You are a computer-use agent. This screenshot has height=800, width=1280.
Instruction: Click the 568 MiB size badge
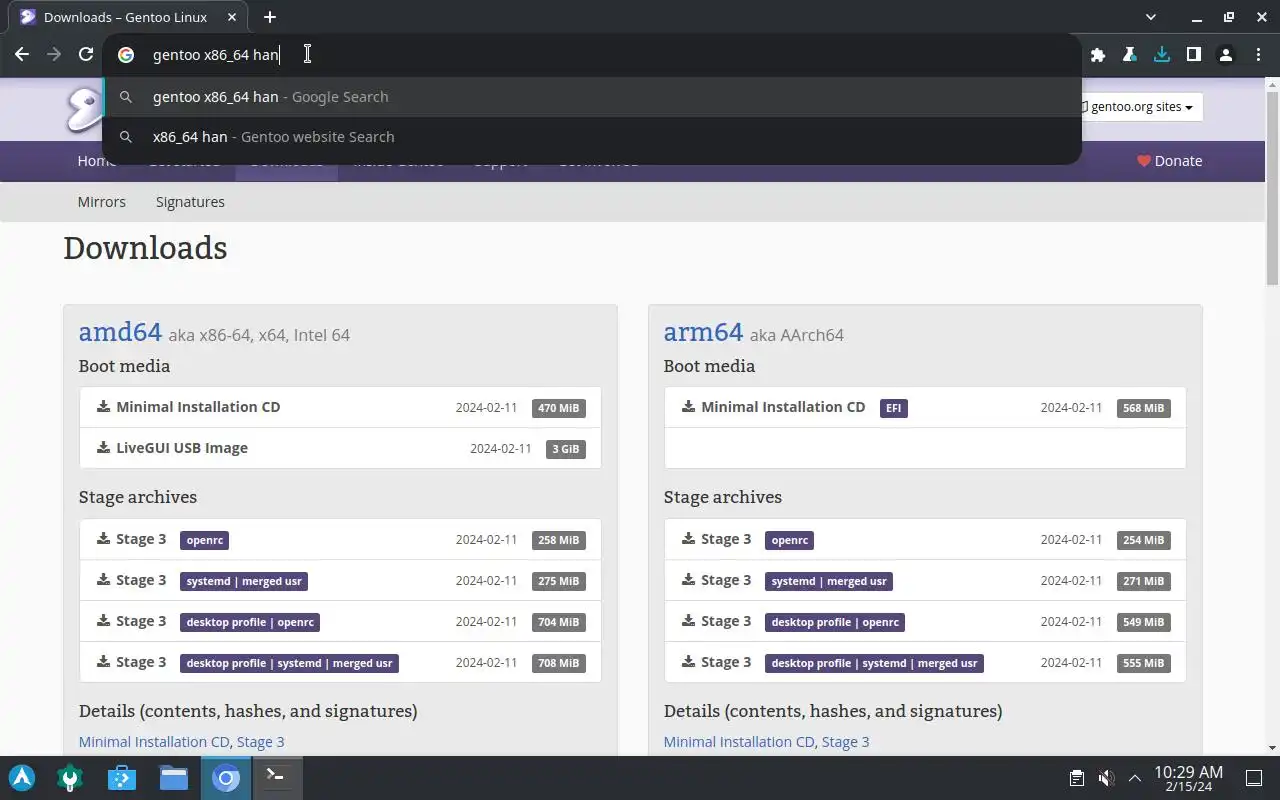pyautogui.click(x=1143, y=408)
